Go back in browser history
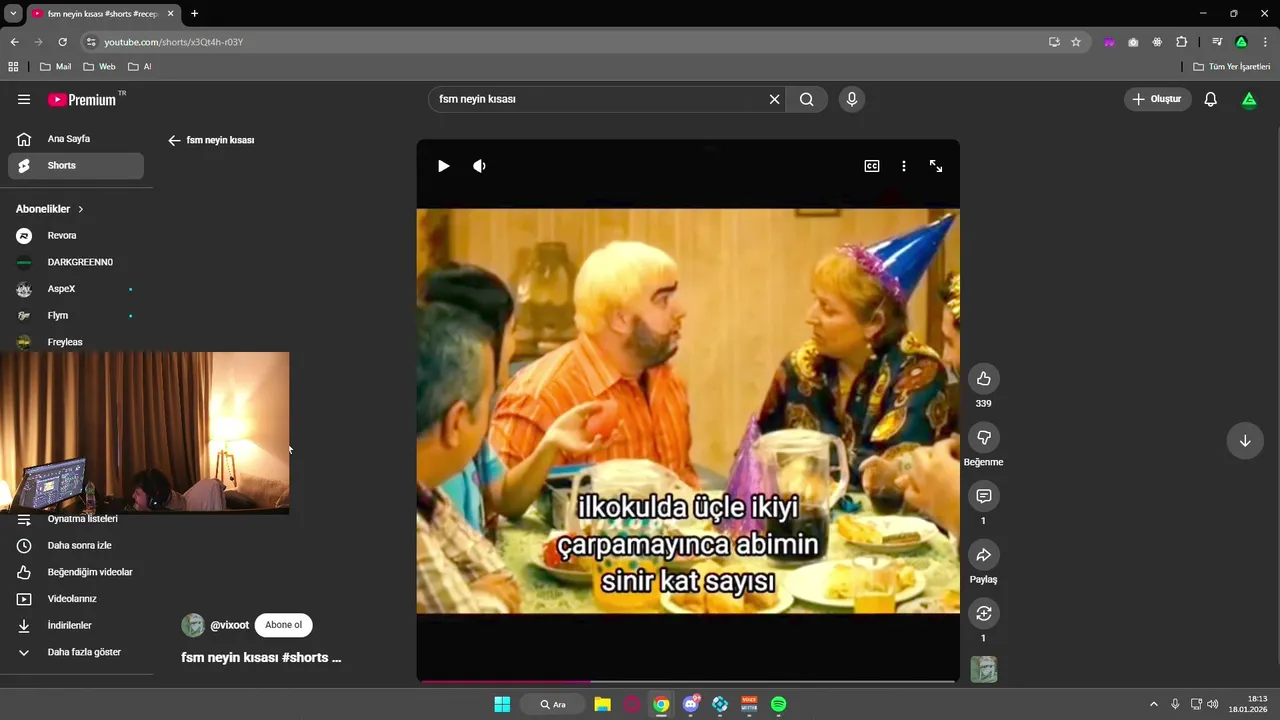 pos(14,42)
